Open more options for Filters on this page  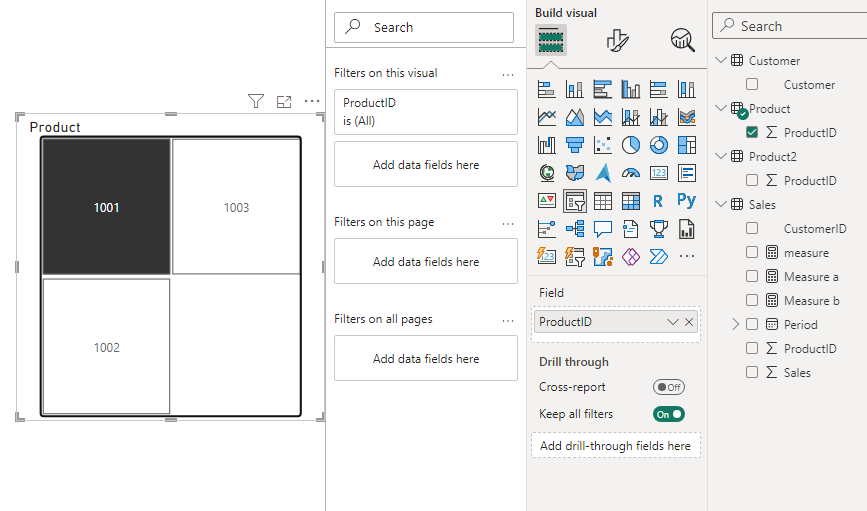point(508,223)
